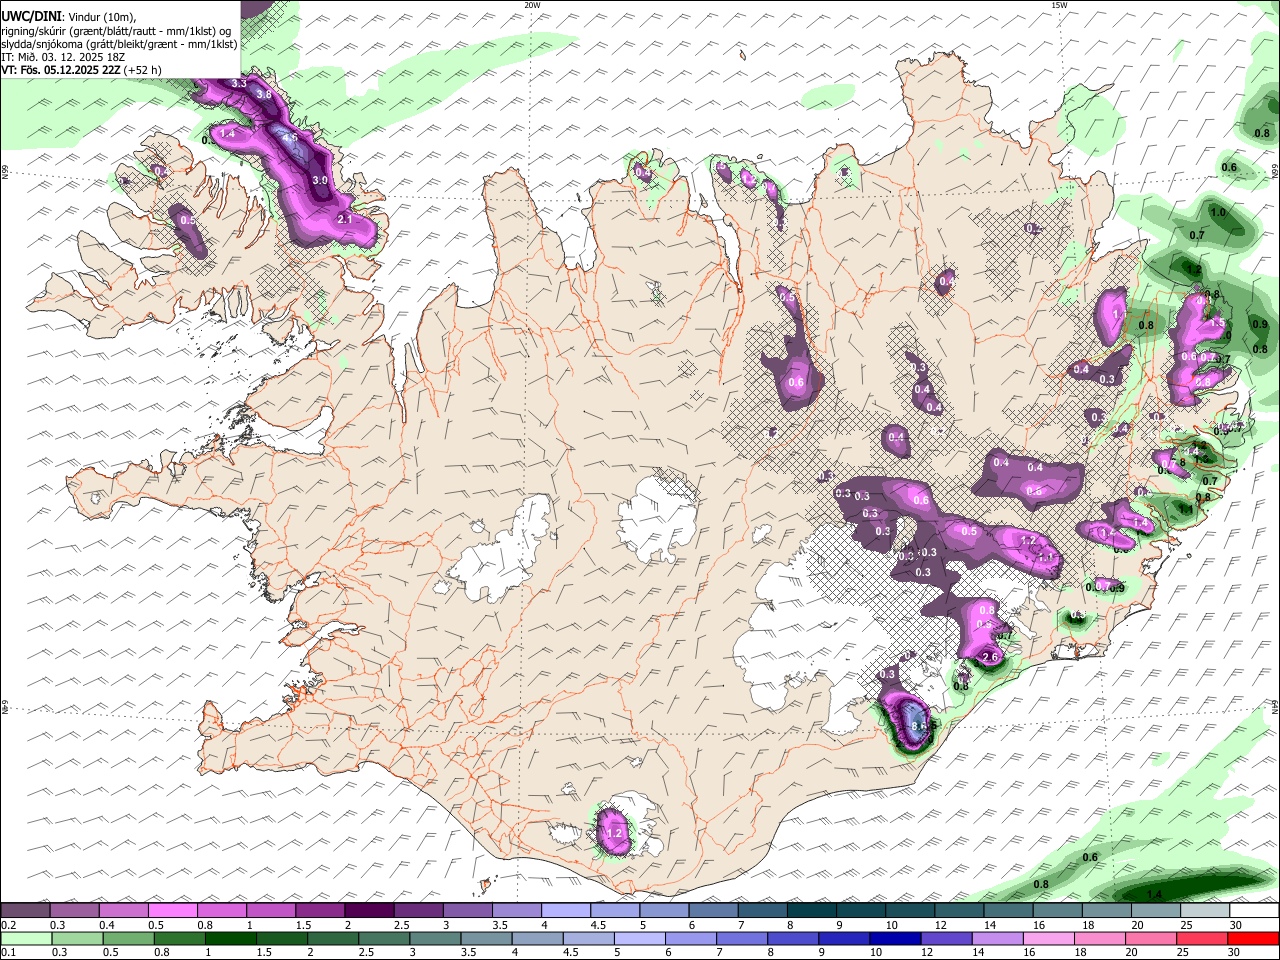Click the 'UWC/DINI: Vindur (10m)' title text

point(68,17)
